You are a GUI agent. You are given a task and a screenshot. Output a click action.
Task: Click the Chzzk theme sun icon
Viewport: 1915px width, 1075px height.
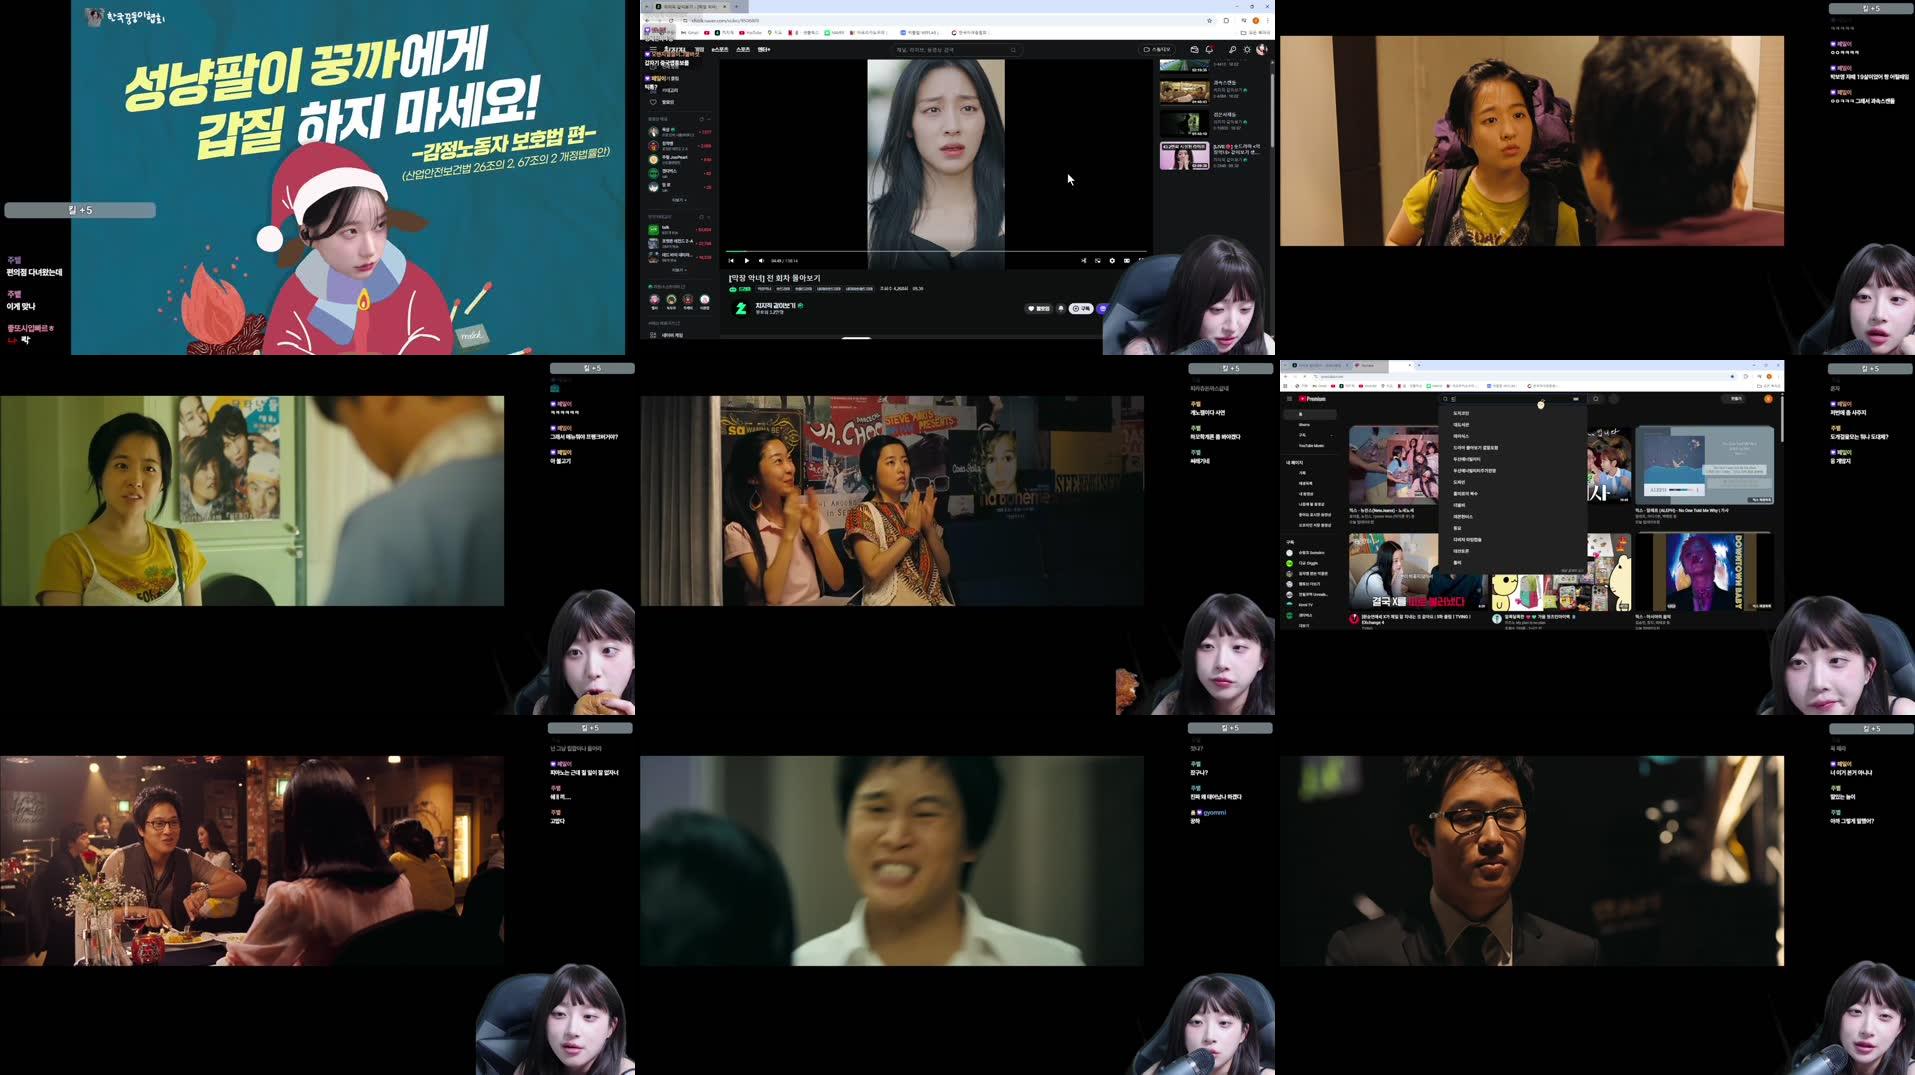tap(1247, 49)
